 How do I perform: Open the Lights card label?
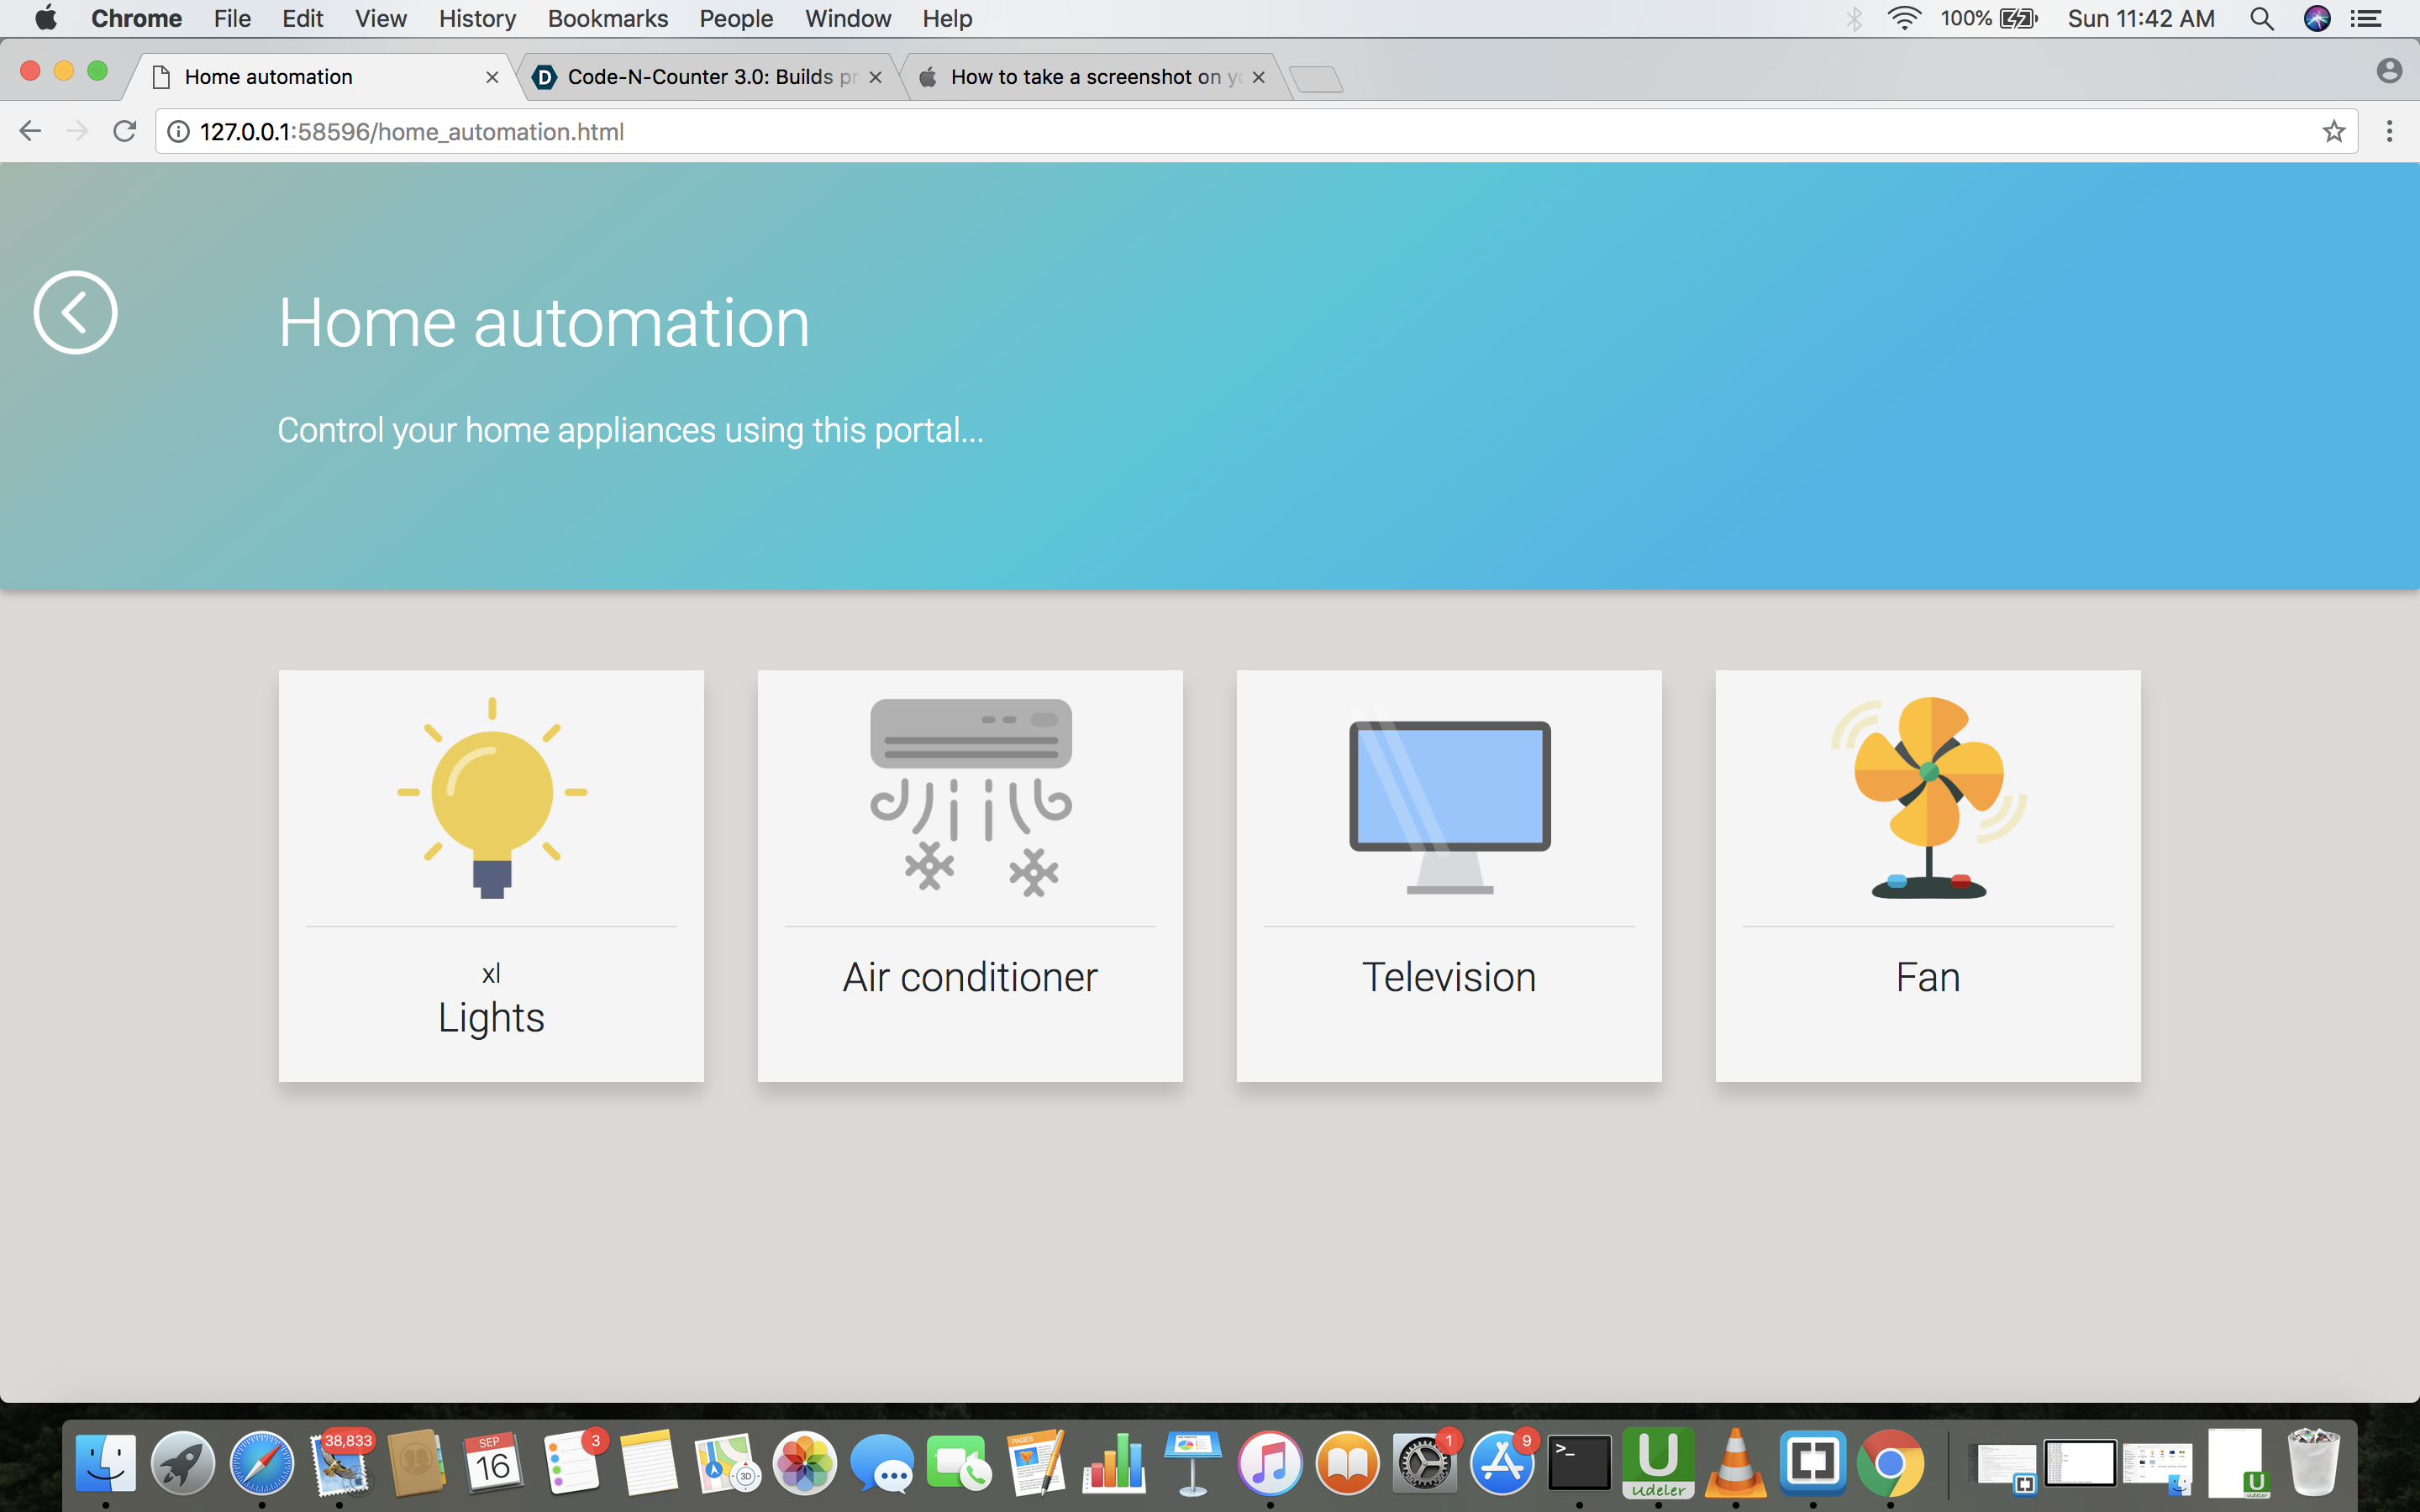(x=491, y=1017)
